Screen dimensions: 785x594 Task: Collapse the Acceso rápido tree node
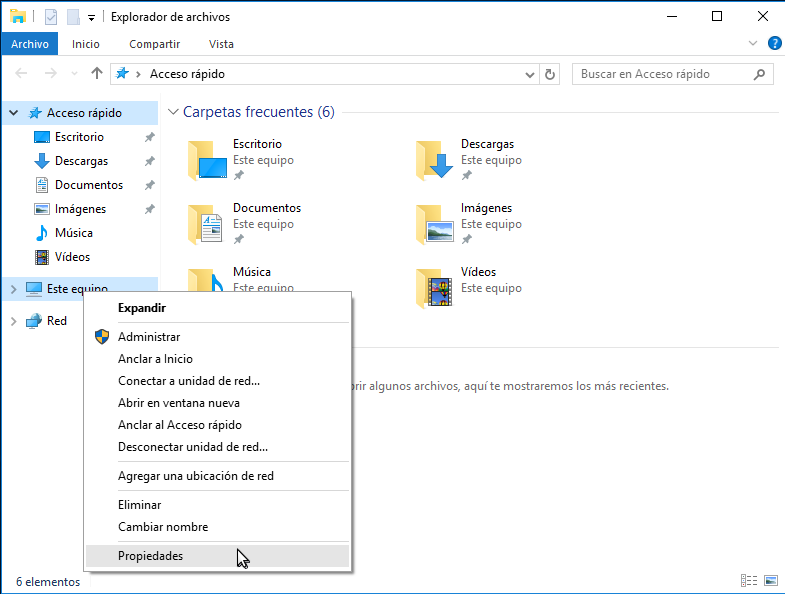(14, 113)
